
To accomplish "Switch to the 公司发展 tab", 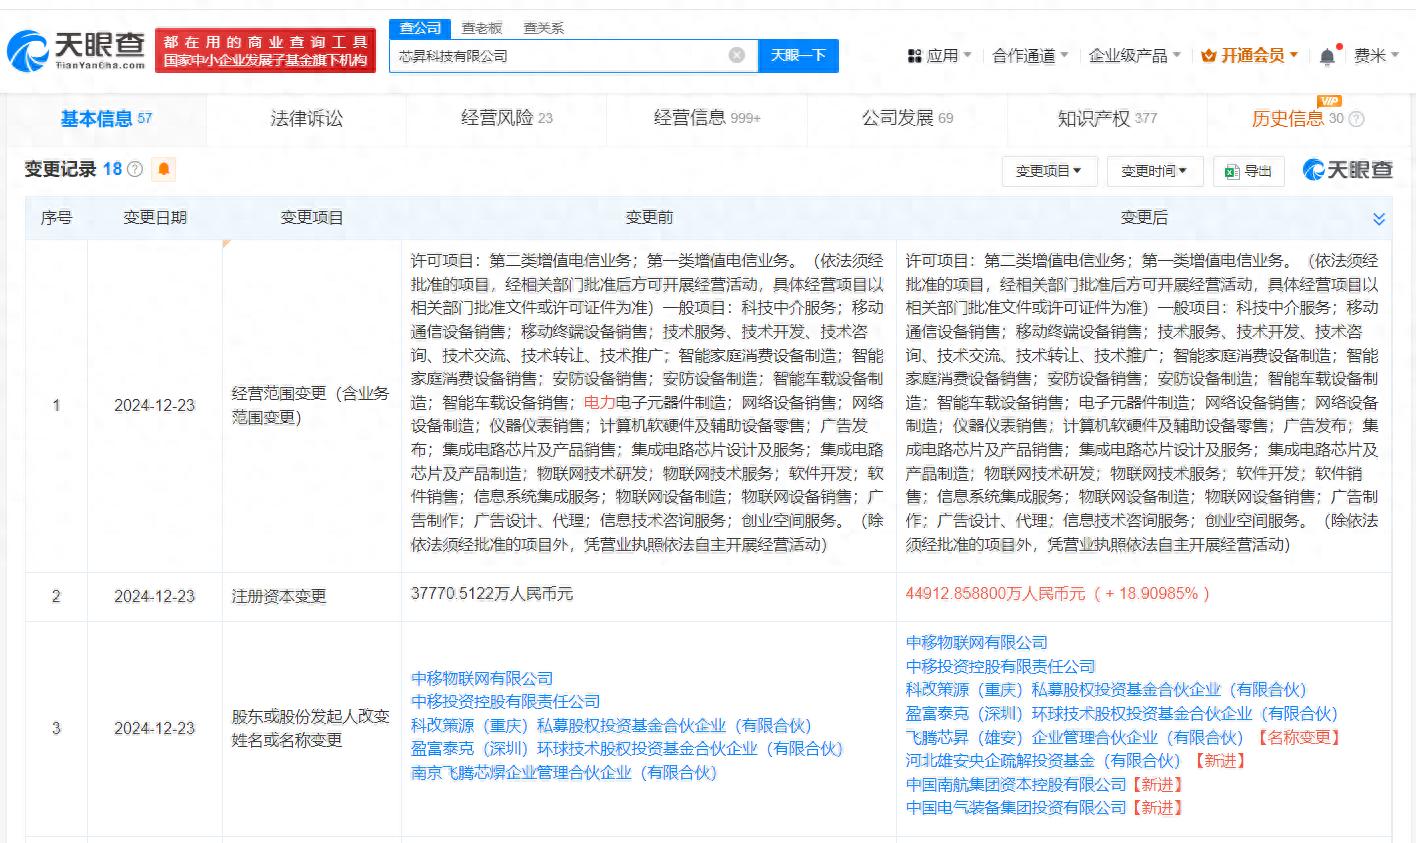I will point(907,118).
